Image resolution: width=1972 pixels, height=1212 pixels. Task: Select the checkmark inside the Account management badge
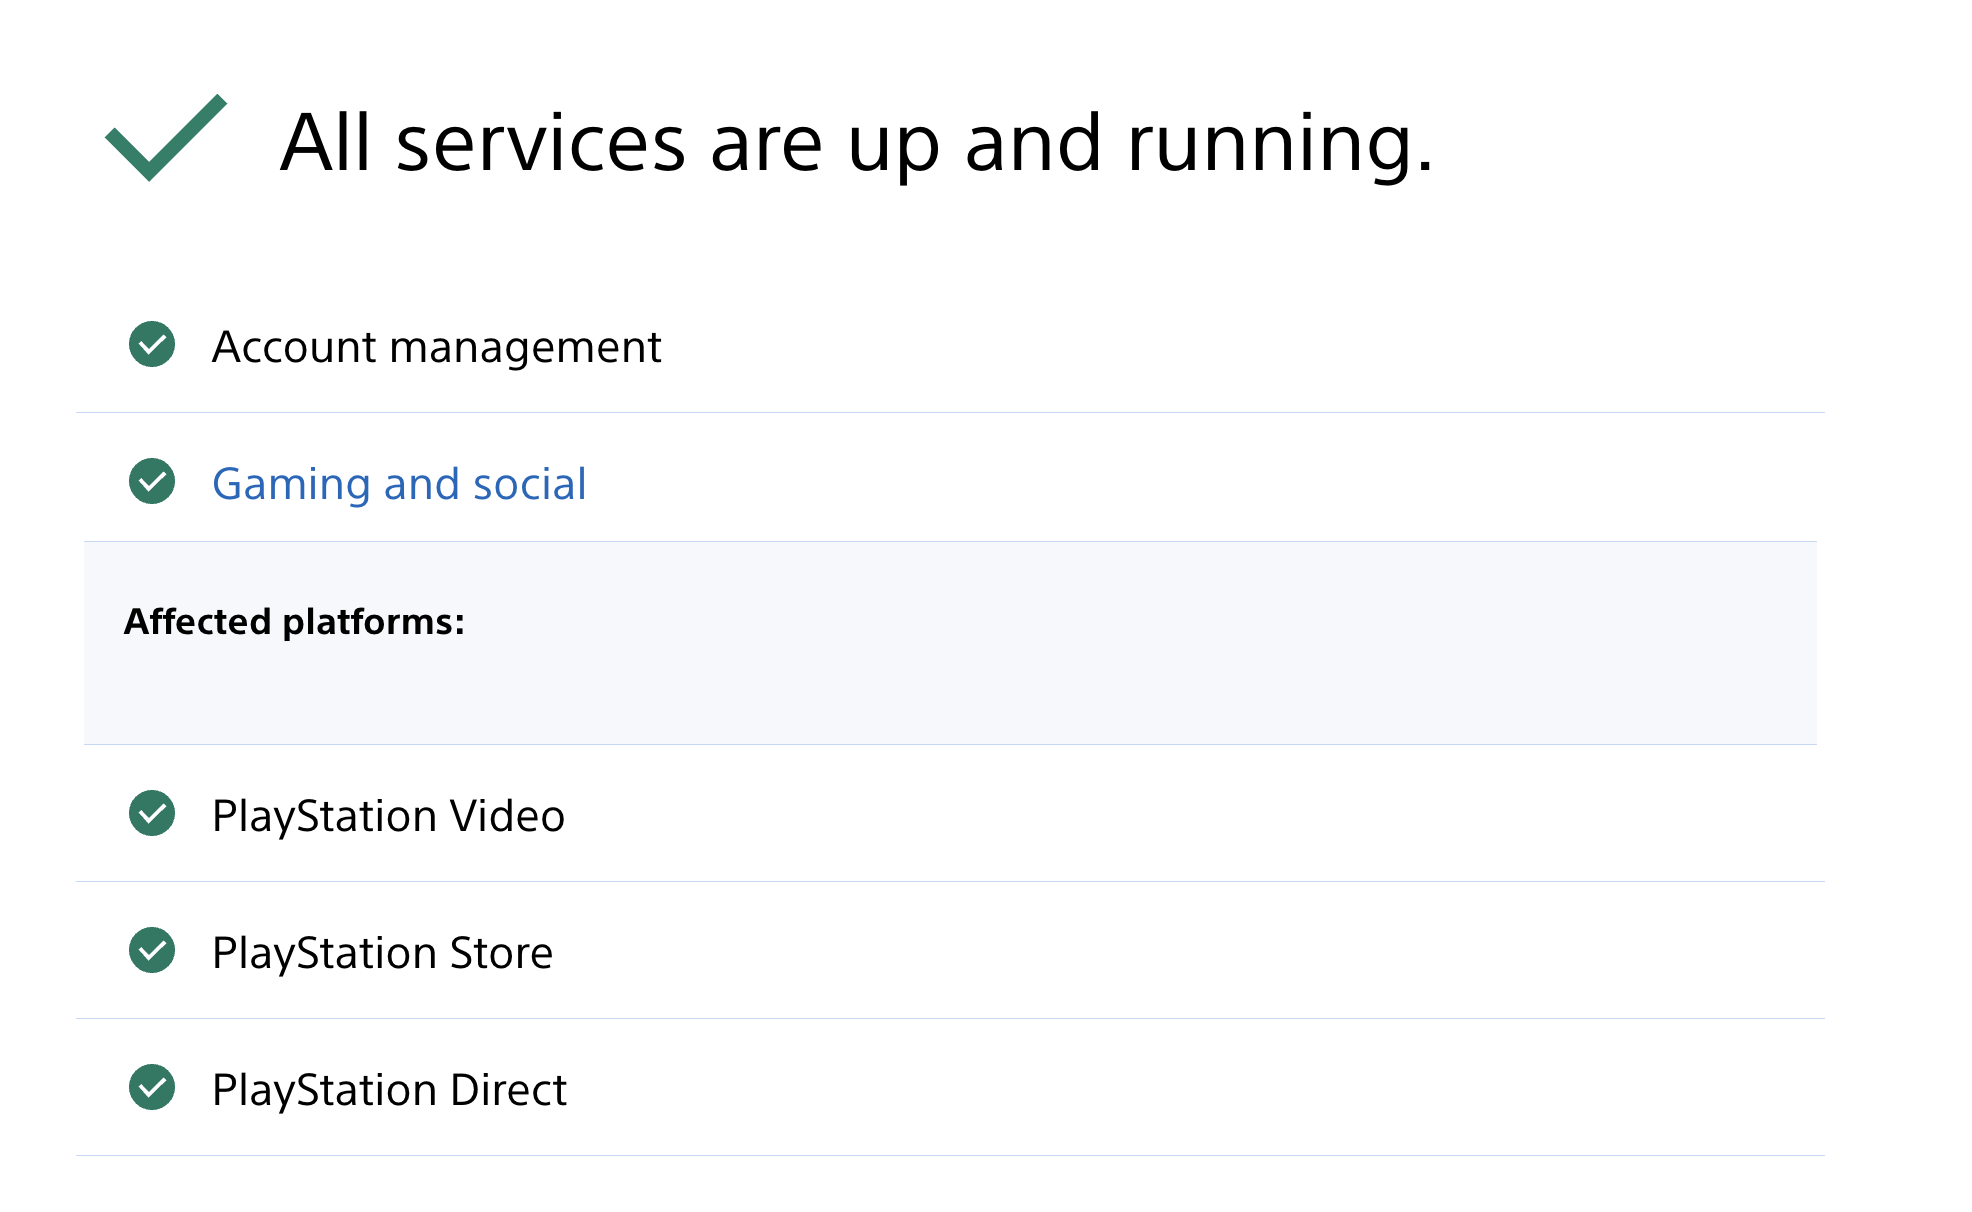151,346
